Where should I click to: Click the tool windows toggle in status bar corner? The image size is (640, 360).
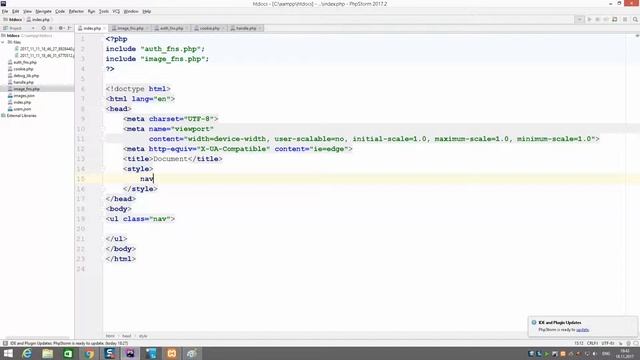pos(5,343)
